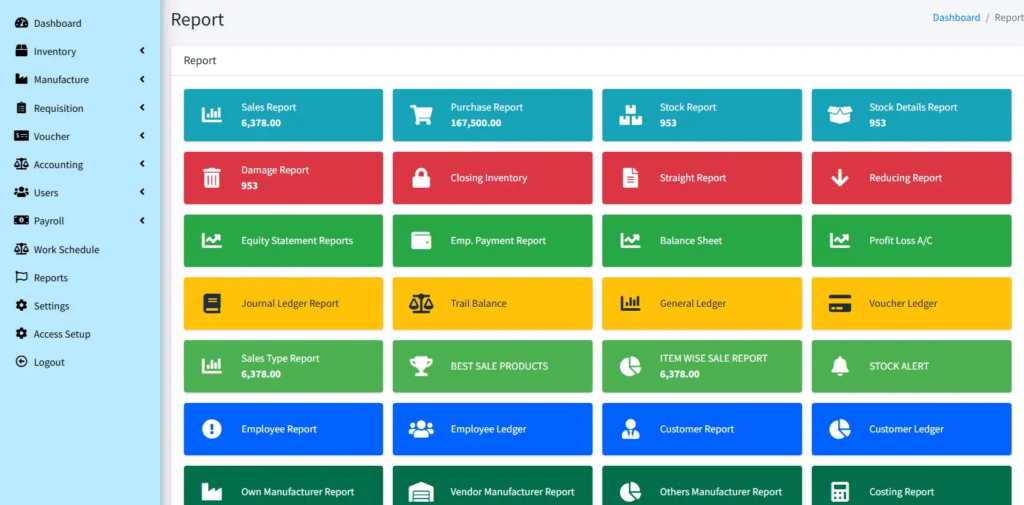Click the Damage Report trash can icon
Image resolution: width=1024 pixels, height=505 pixels.
coord(212,178)
